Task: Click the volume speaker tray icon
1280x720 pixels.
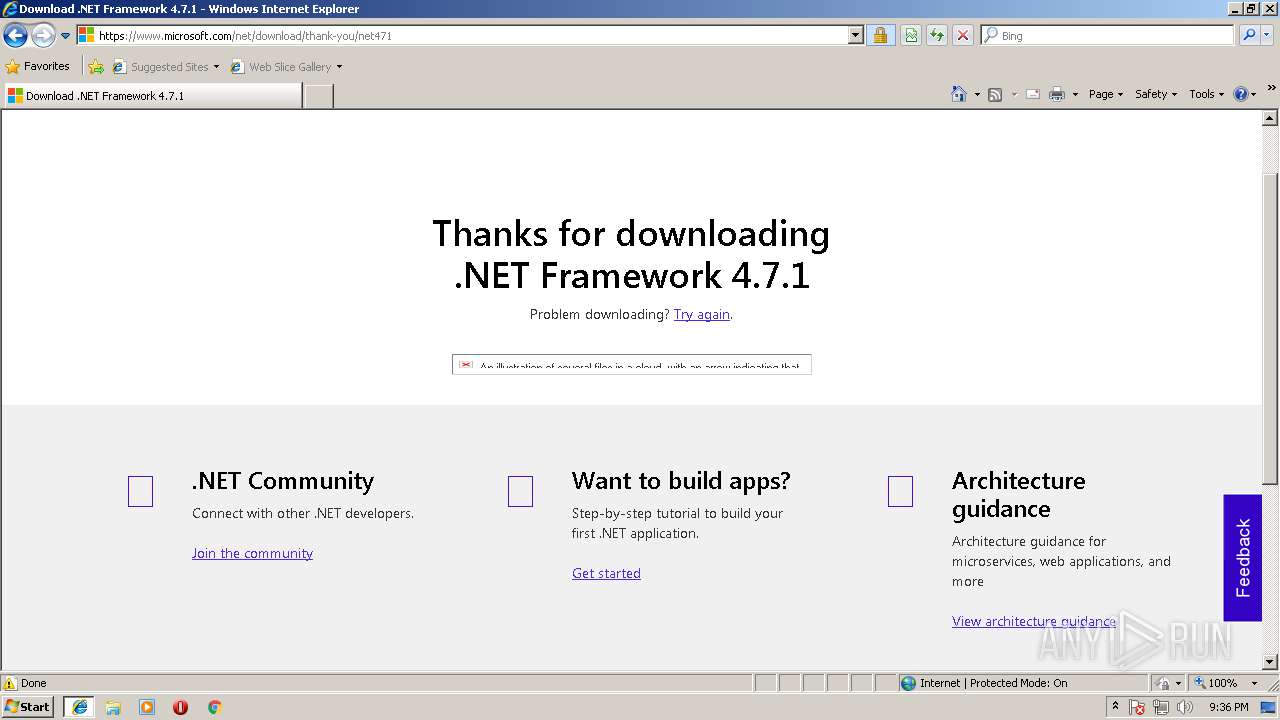Action: 1185,707
